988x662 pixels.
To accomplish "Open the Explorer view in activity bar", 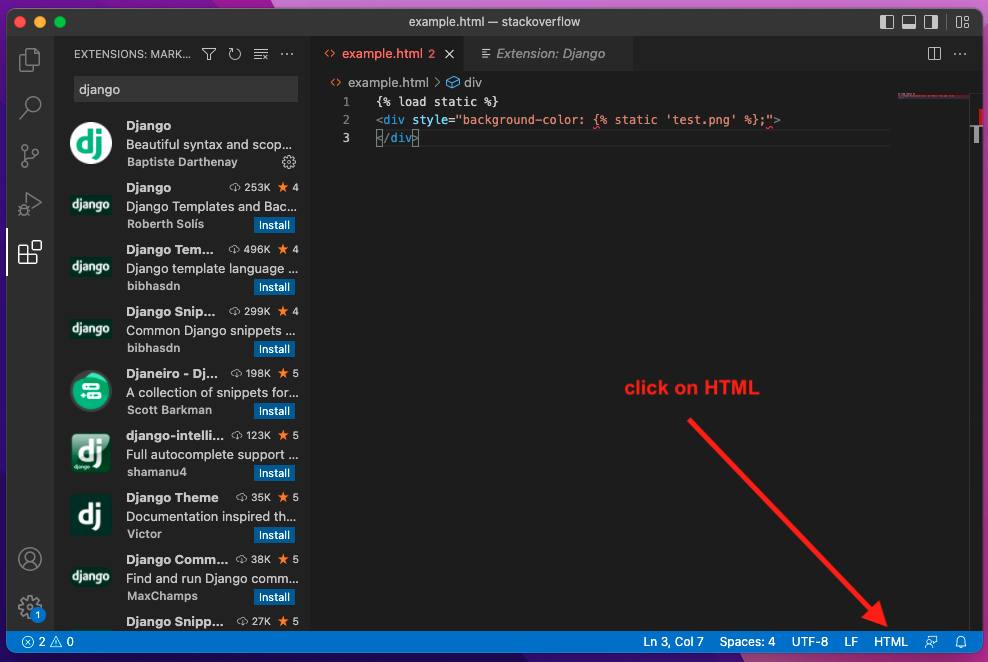I will click(x=30, y=60).
